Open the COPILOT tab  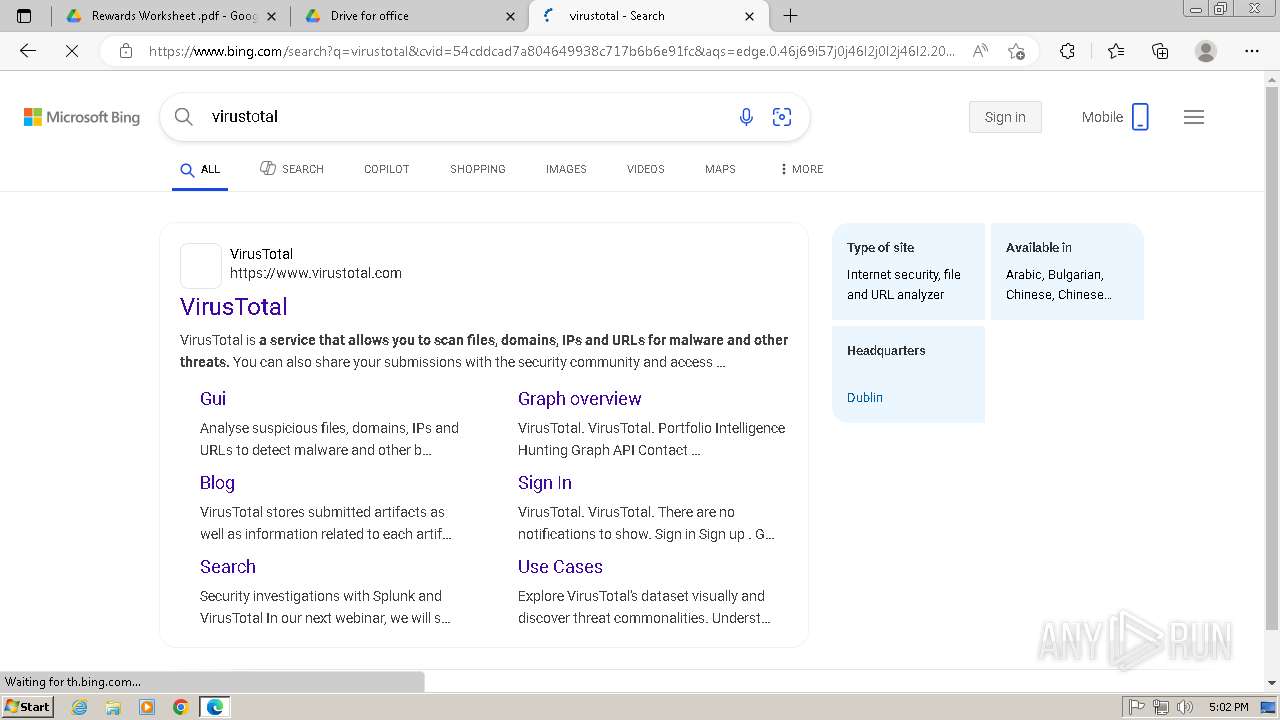387,169
